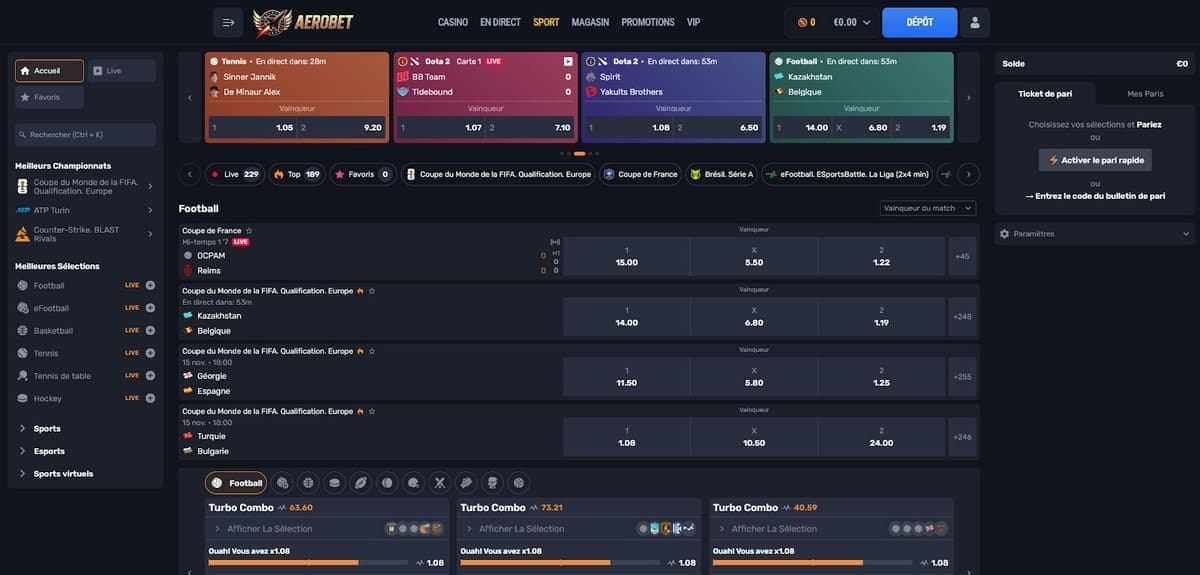Open the user account profile icon
1200x575 pixels.
point(975,22)
